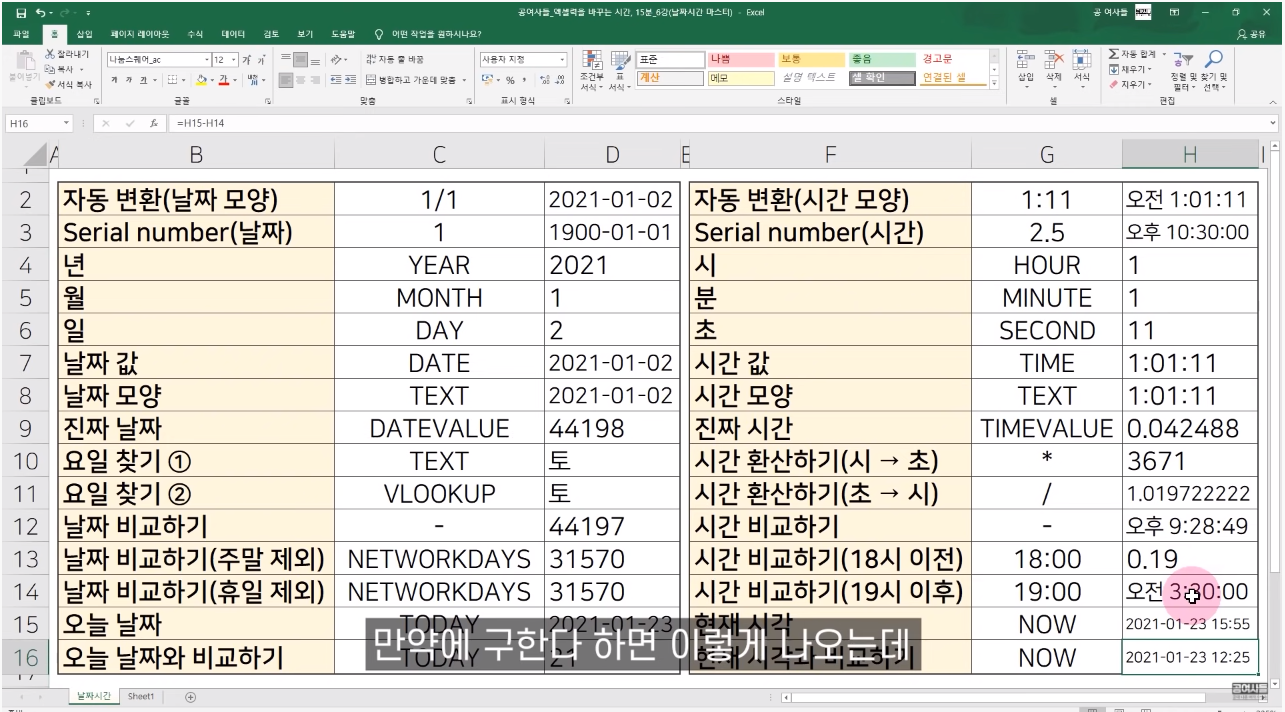This screenshot has width=1285, height=712.
Task: Cut selection with 잘라내기
Action: [x=66, y=54]
